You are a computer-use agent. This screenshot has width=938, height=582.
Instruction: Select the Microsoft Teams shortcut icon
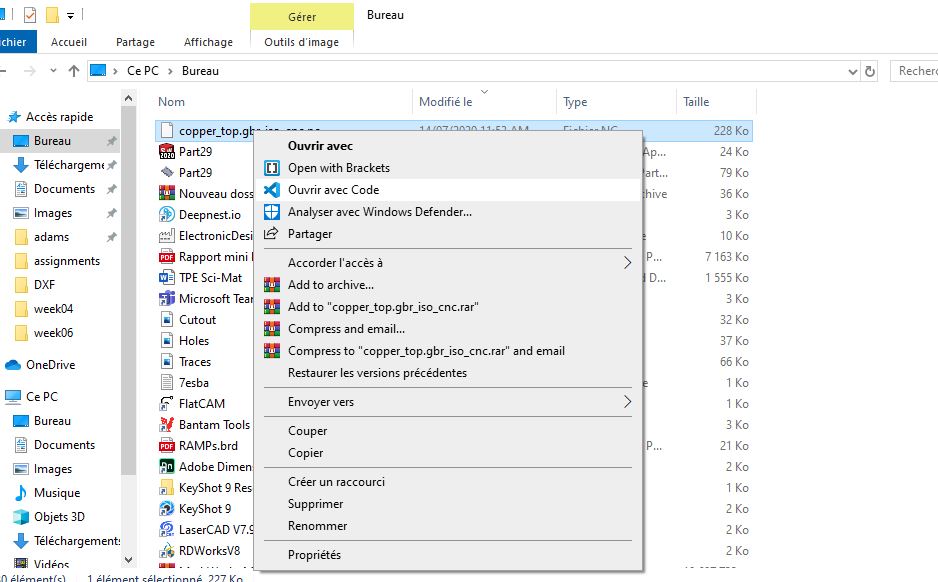pos(168,299)
